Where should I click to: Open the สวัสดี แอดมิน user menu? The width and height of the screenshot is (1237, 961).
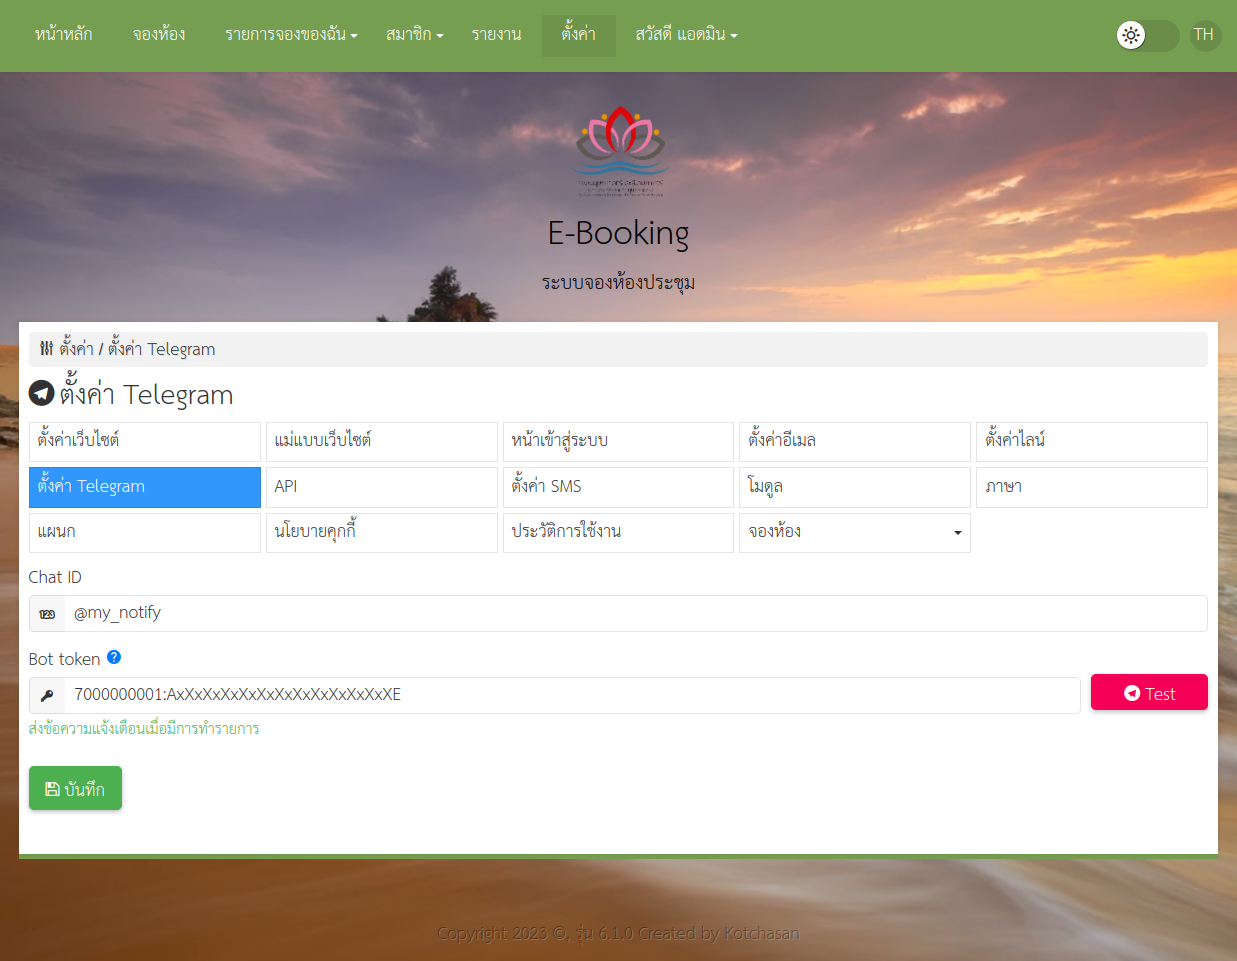click(687, 35)
